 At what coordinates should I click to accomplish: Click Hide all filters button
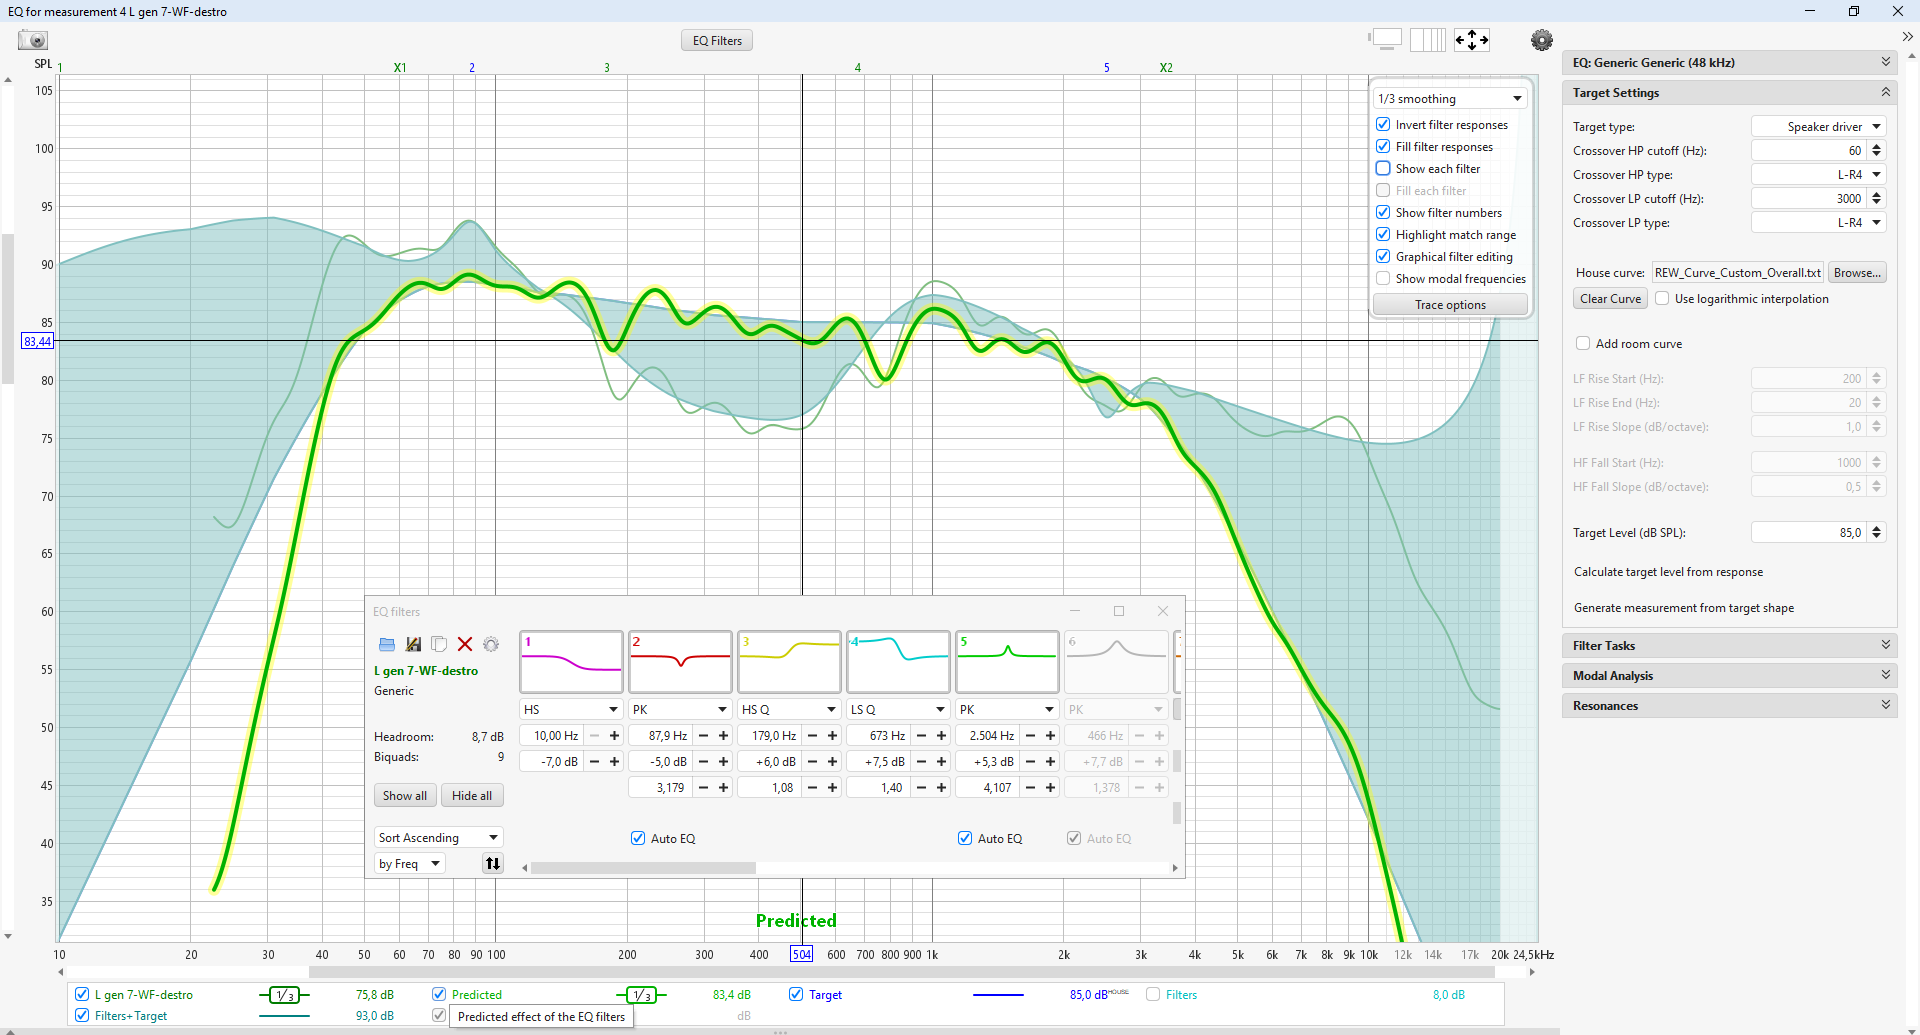point(472,795)
